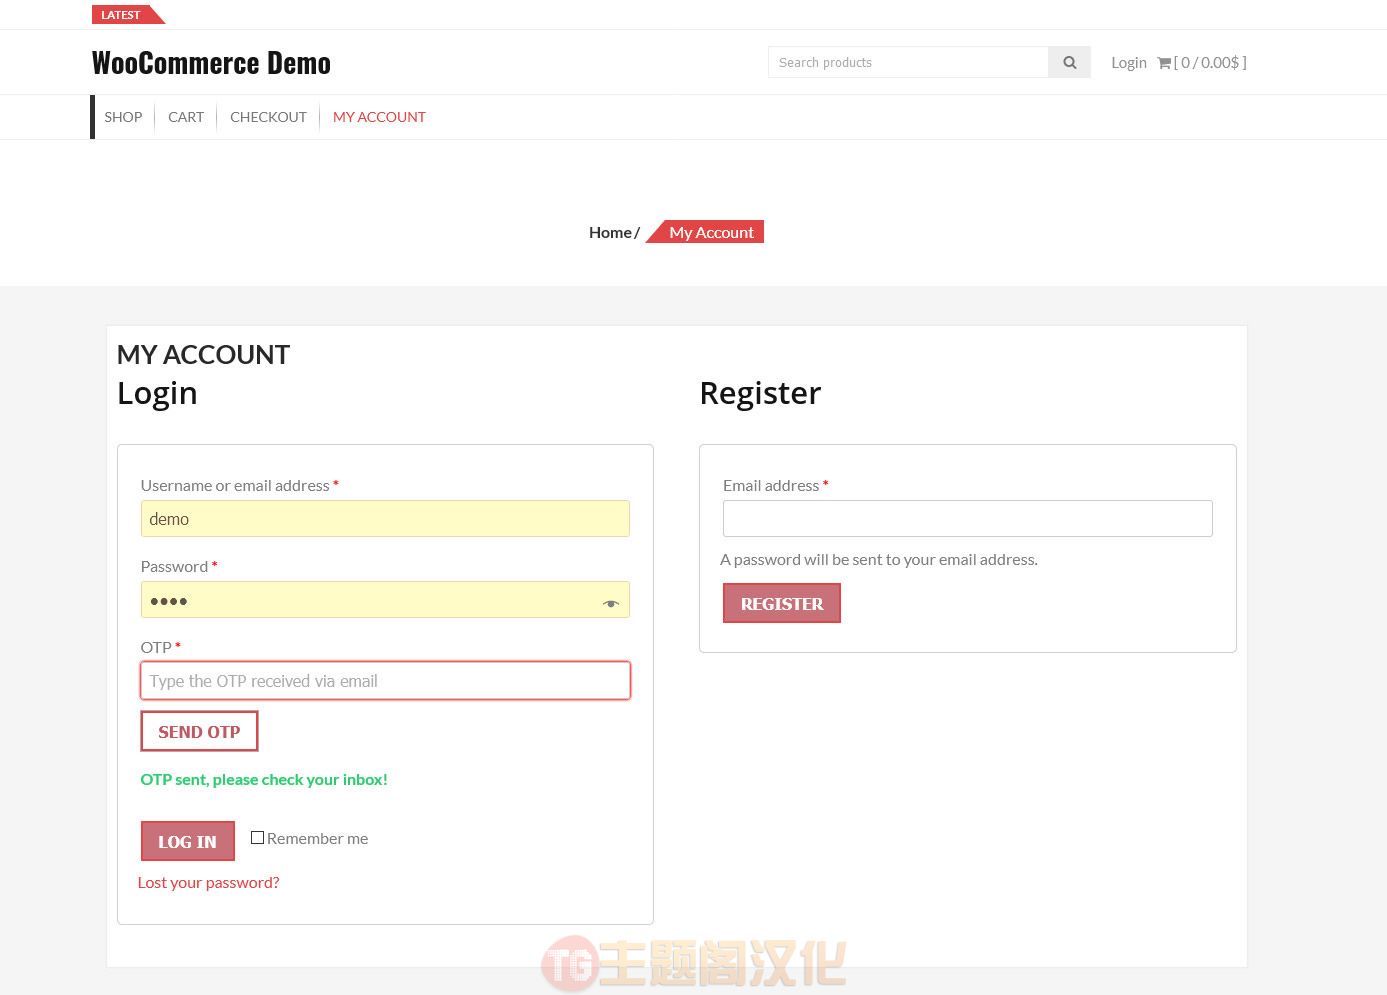The image size is (1387, 995).
Task: Check the Remember me checkbox
Action: click(257, 838)
